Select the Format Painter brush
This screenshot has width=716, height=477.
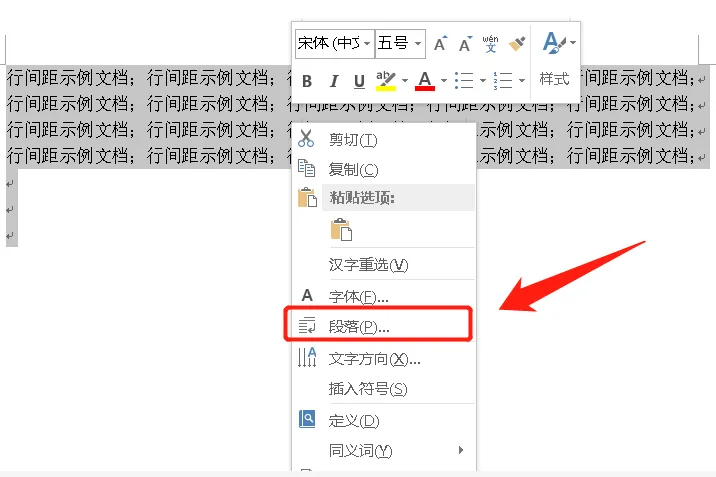coord(516,44)
